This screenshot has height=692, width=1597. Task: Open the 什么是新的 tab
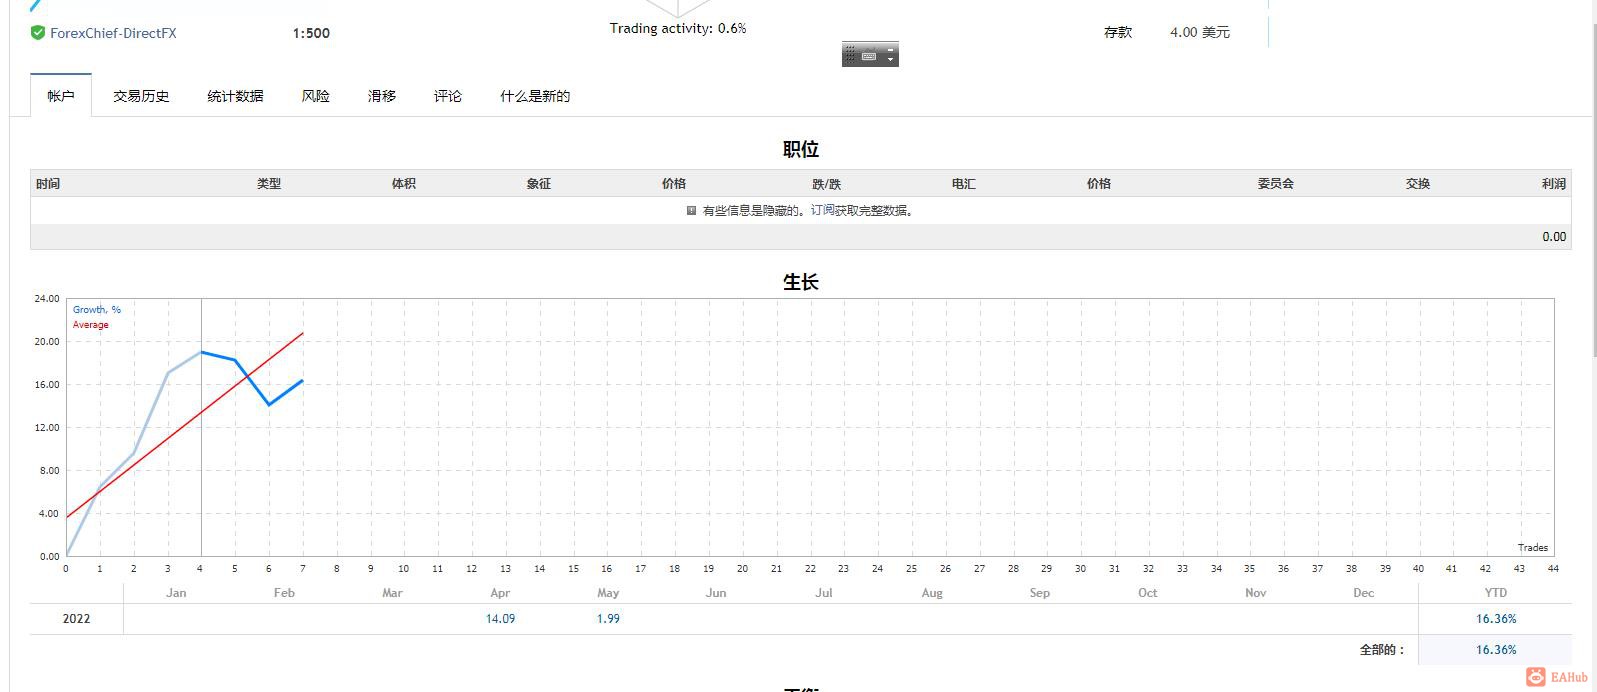[x=535, y=96]
